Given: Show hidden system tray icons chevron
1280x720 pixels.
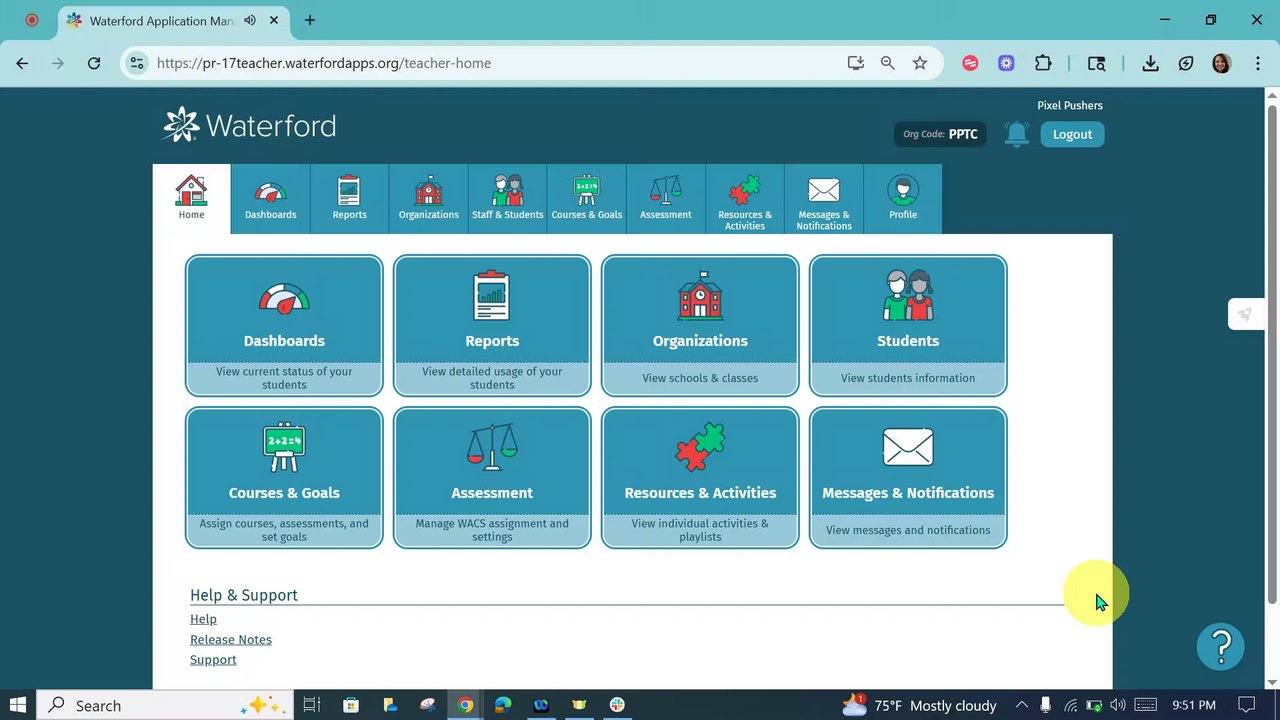Looking at the screenshot, I should tap(1022, 705).
